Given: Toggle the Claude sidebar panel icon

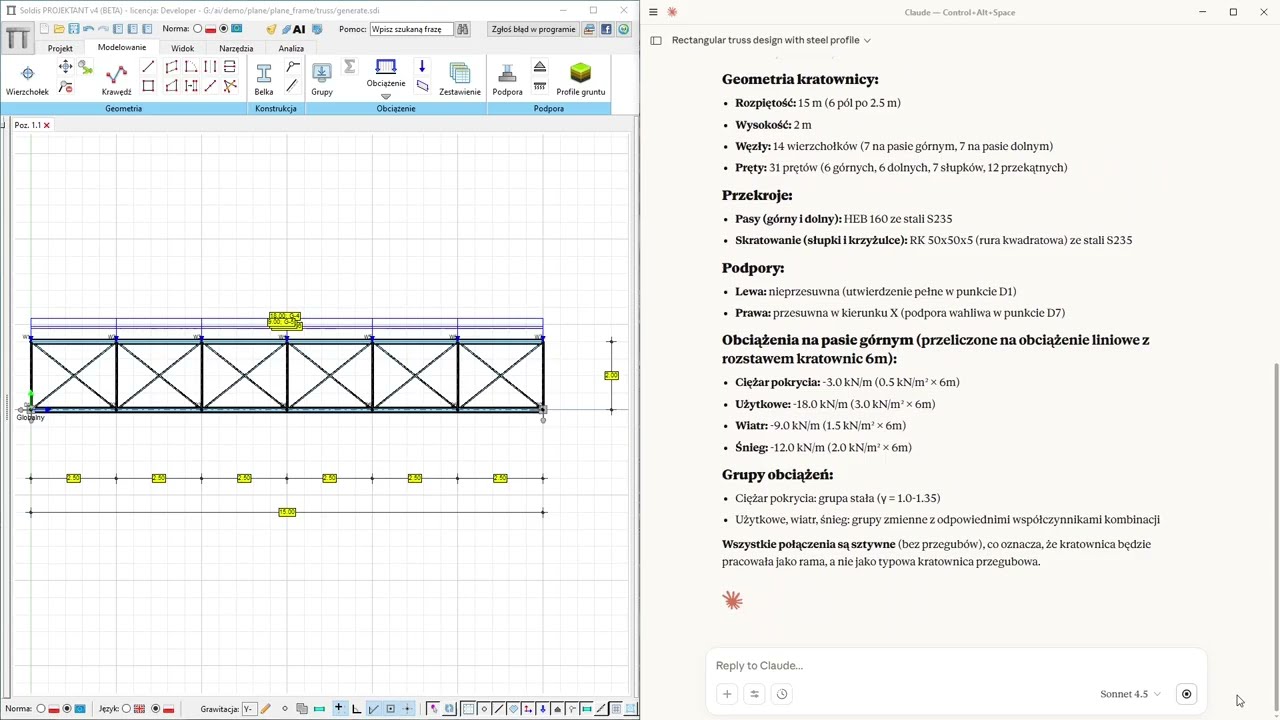Looking at the screenshot, I should pos(656,40).
